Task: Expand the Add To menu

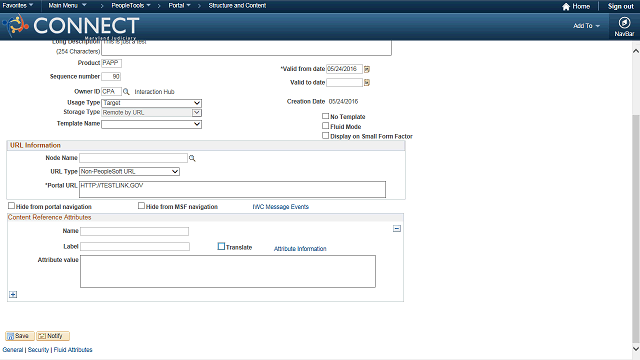Action: (586, 26)
